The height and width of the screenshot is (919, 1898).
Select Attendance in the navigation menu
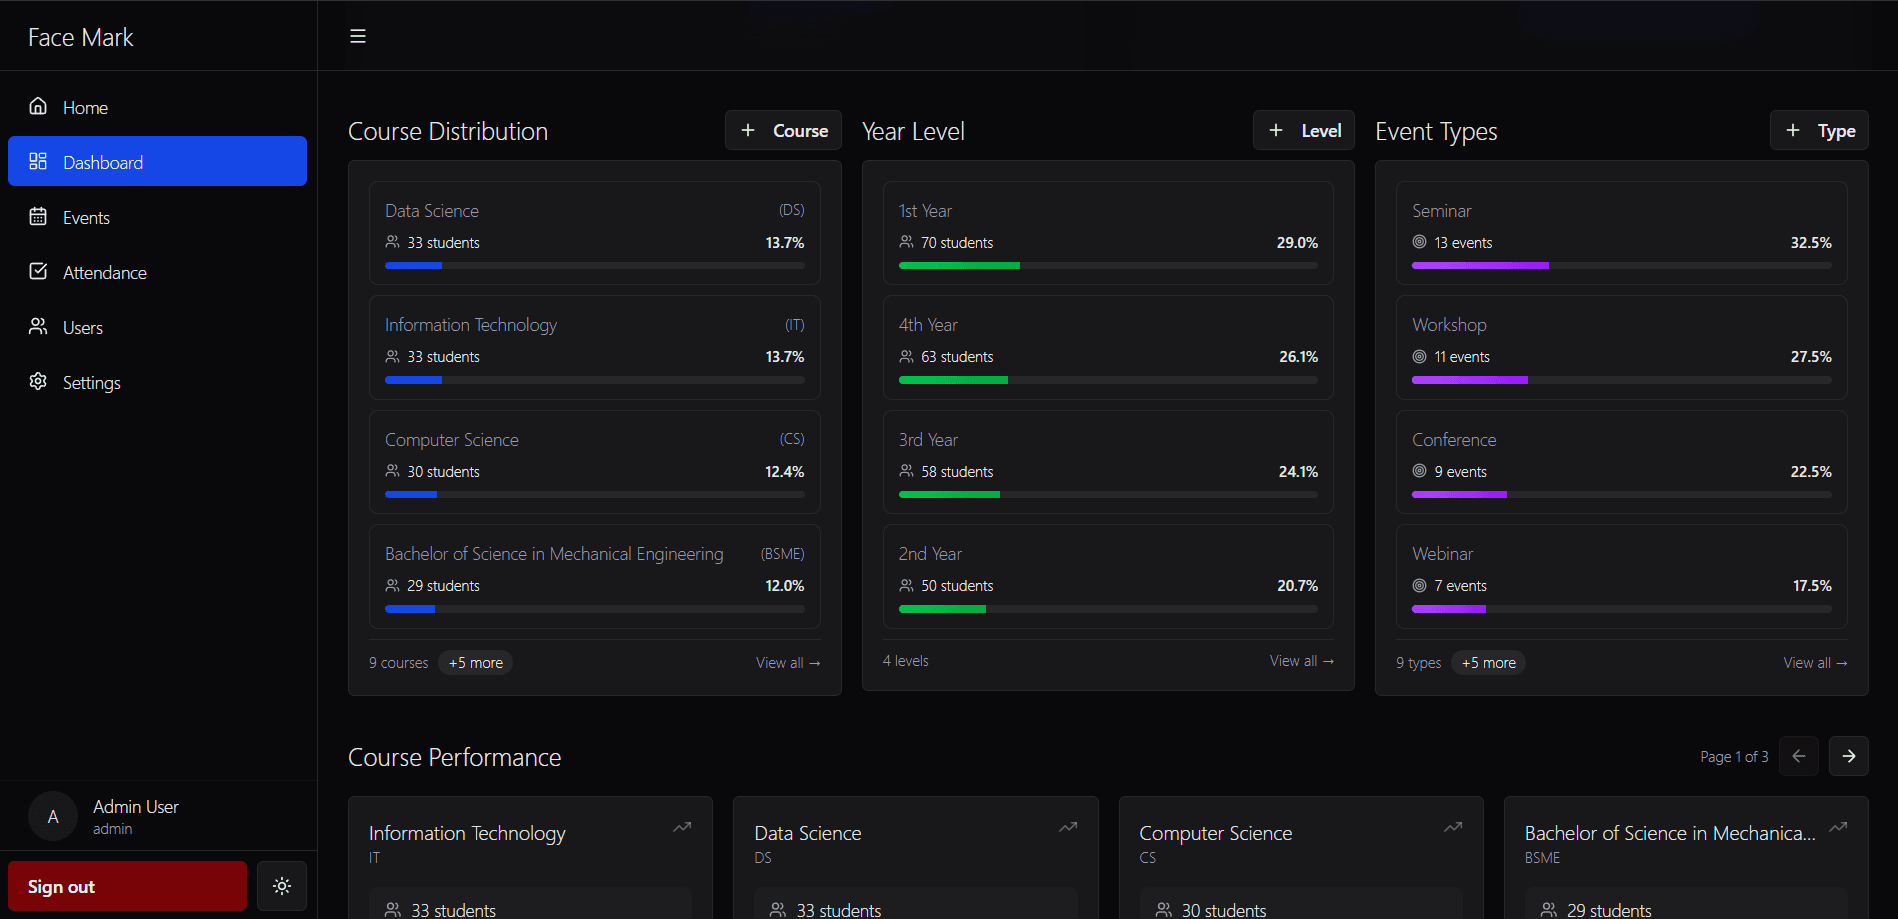point(104,271)
